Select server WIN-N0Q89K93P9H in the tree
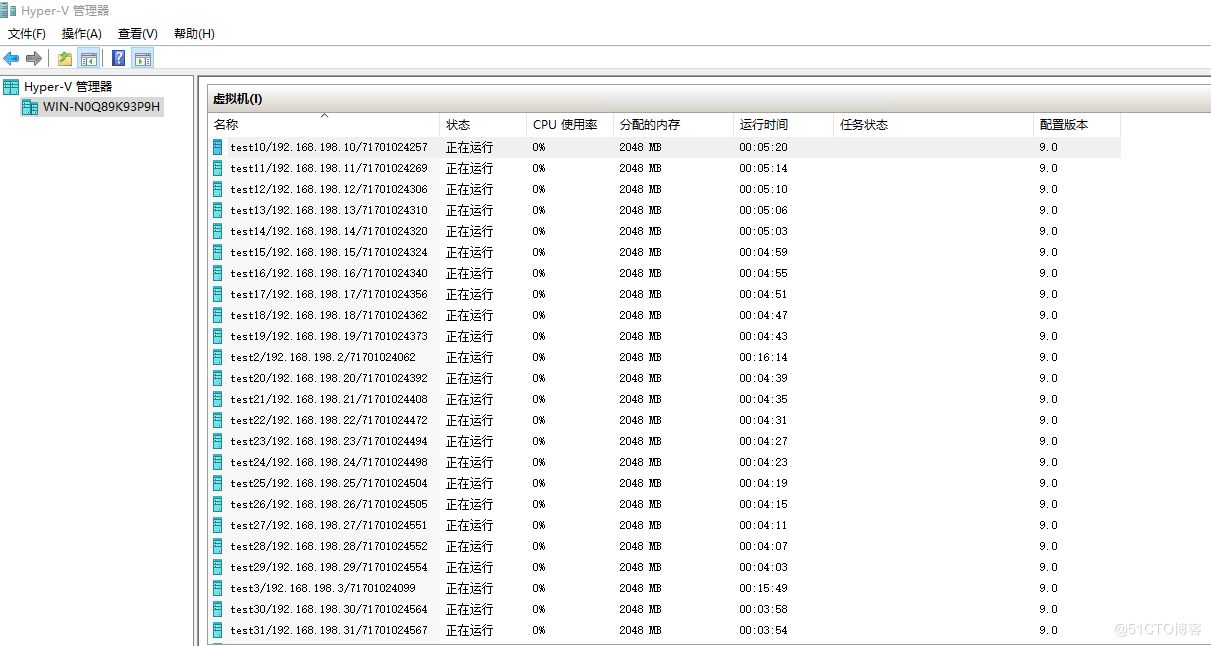 pos(101,107)
